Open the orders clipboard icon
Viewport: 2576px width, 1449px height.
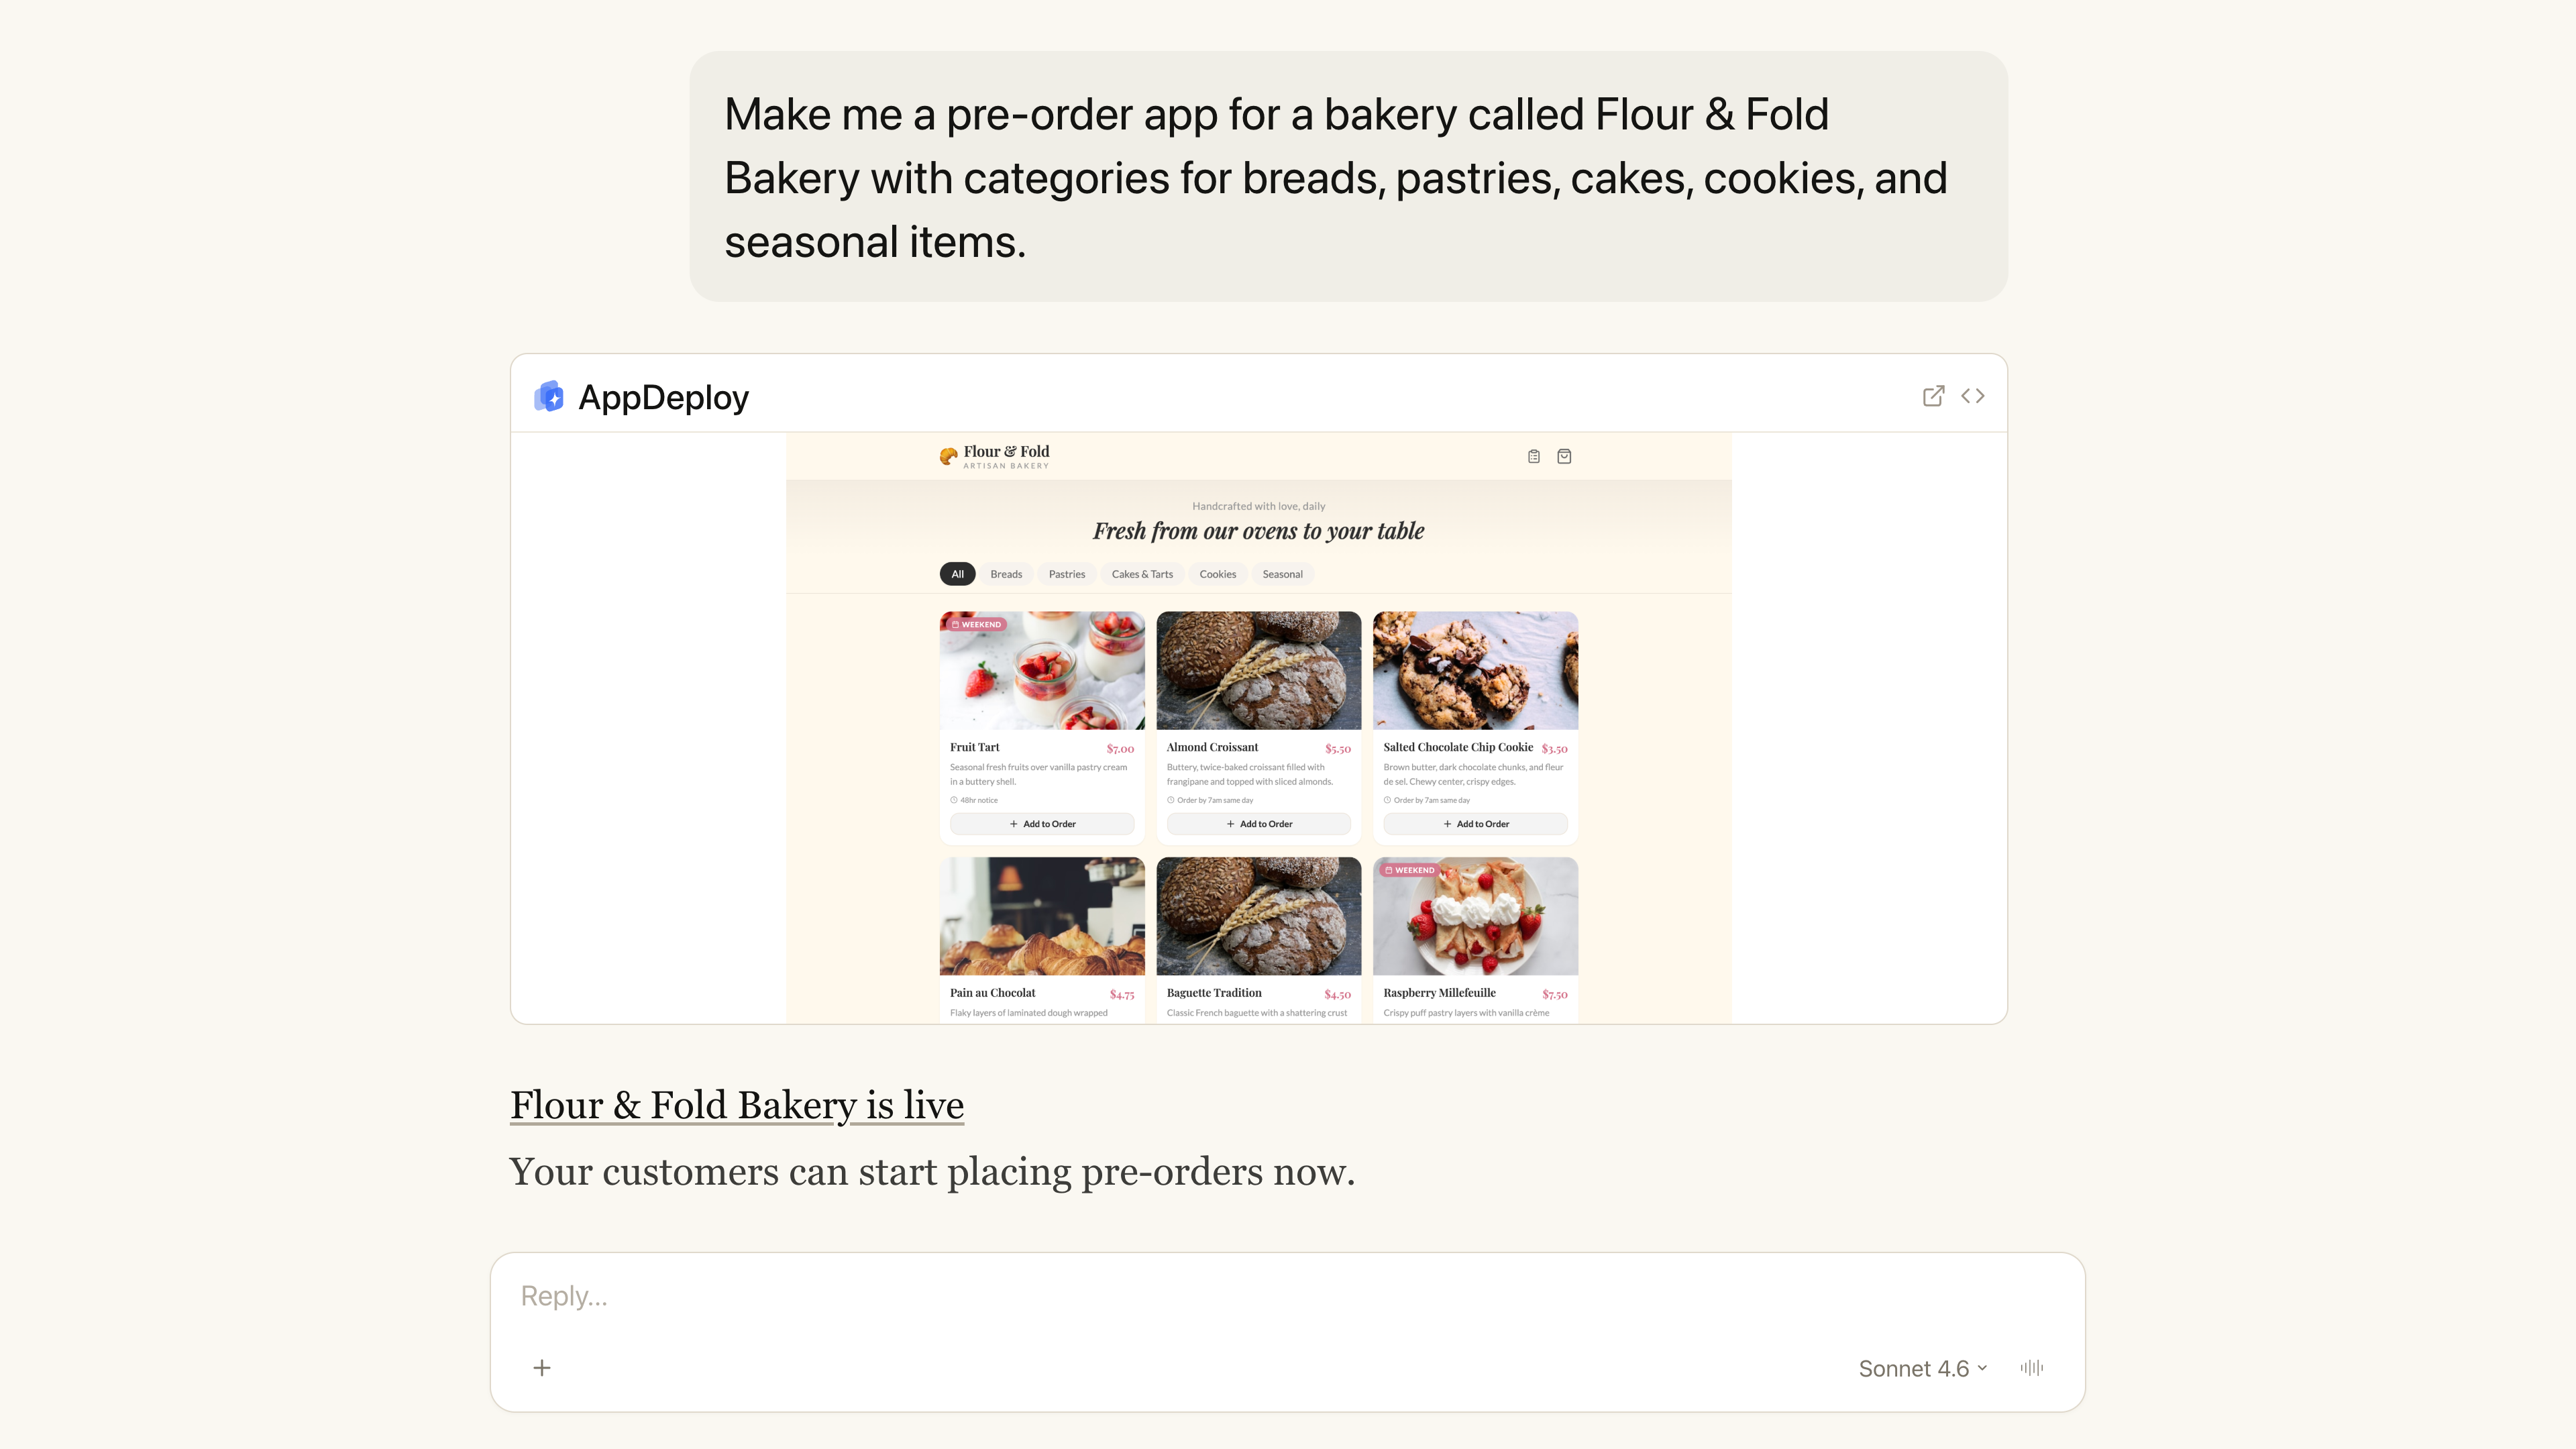(x=1533, y=457)
